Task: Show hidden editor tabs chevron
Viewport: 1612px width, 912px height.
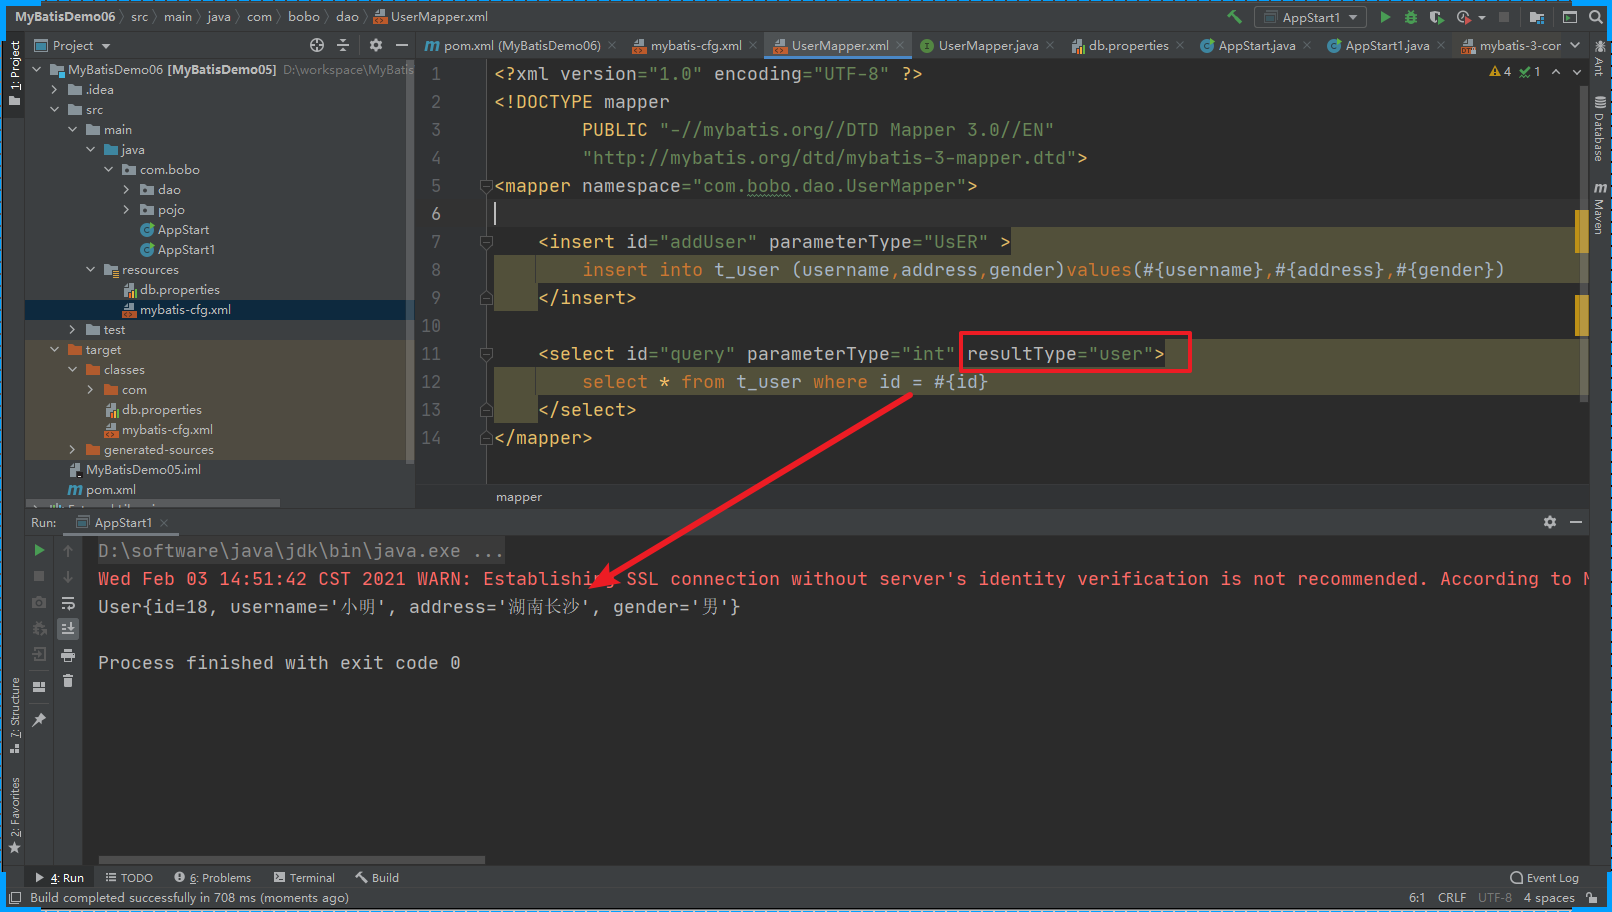Action: coord(1575,45)
